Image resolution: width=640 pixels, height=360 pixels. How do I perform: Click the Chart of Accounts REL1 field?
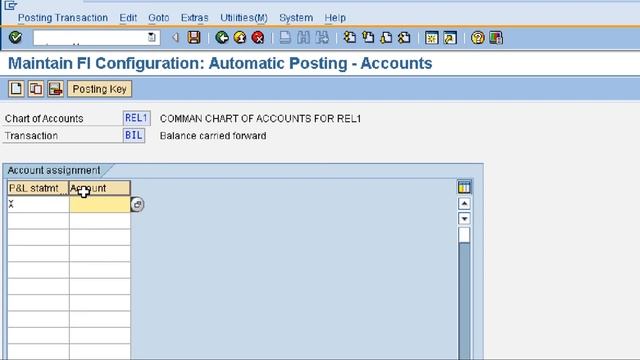pos(136,118)
